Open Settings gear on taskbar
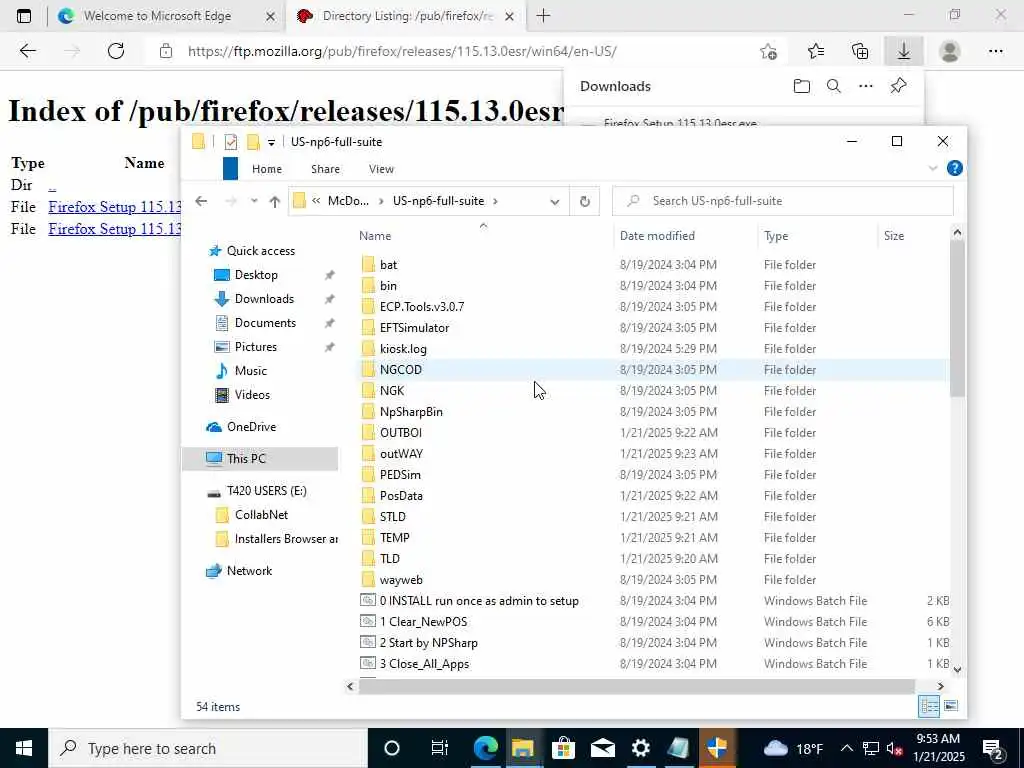 pos(641,748)
